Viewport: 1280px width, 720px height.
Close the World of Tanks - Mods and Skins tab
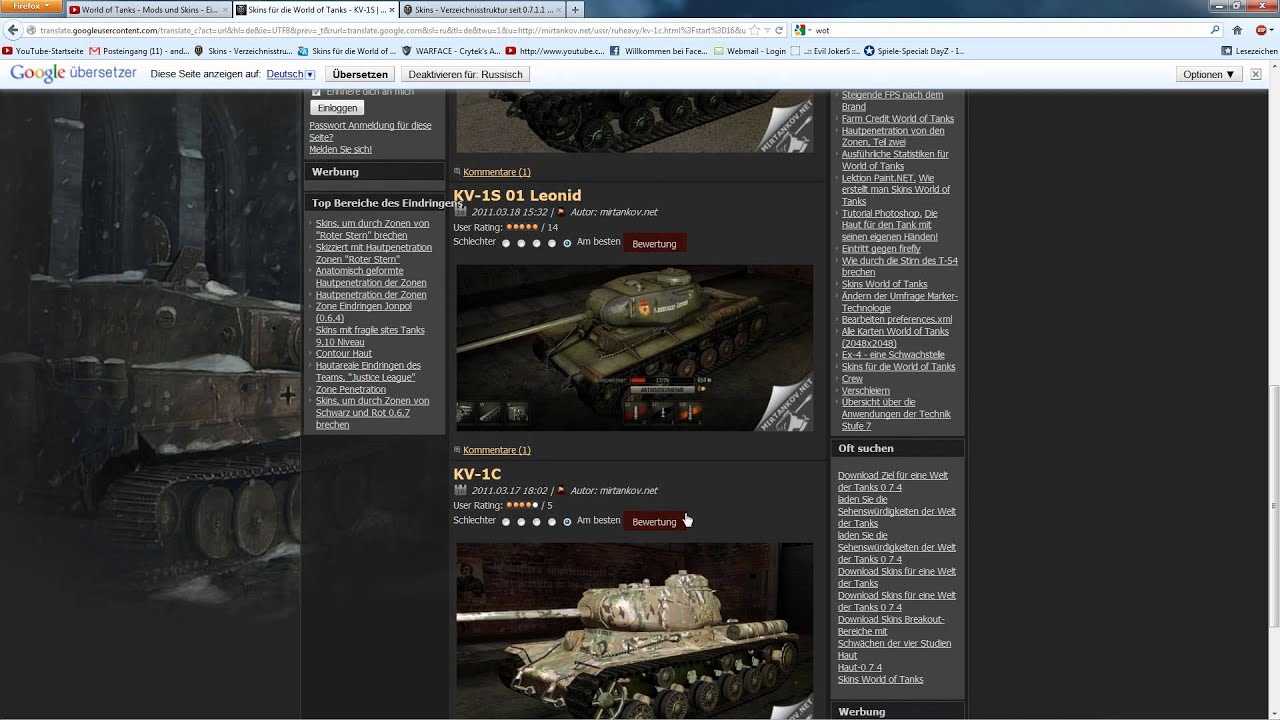coord(224,10)
